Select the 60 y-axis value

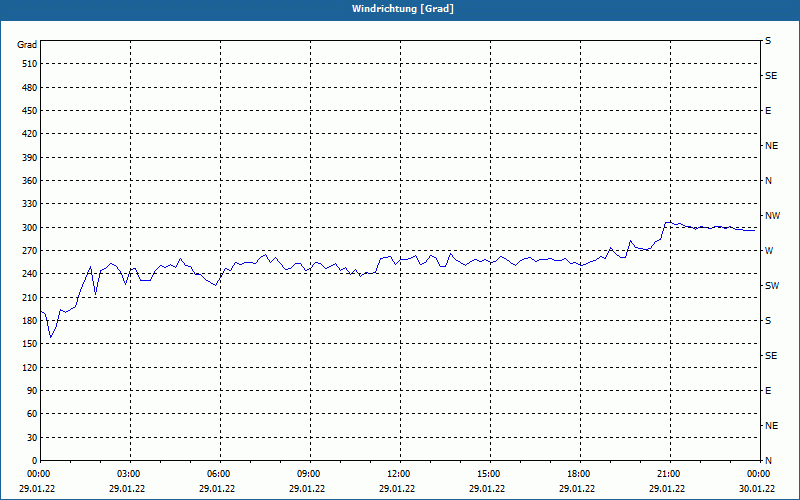point(32,414)
